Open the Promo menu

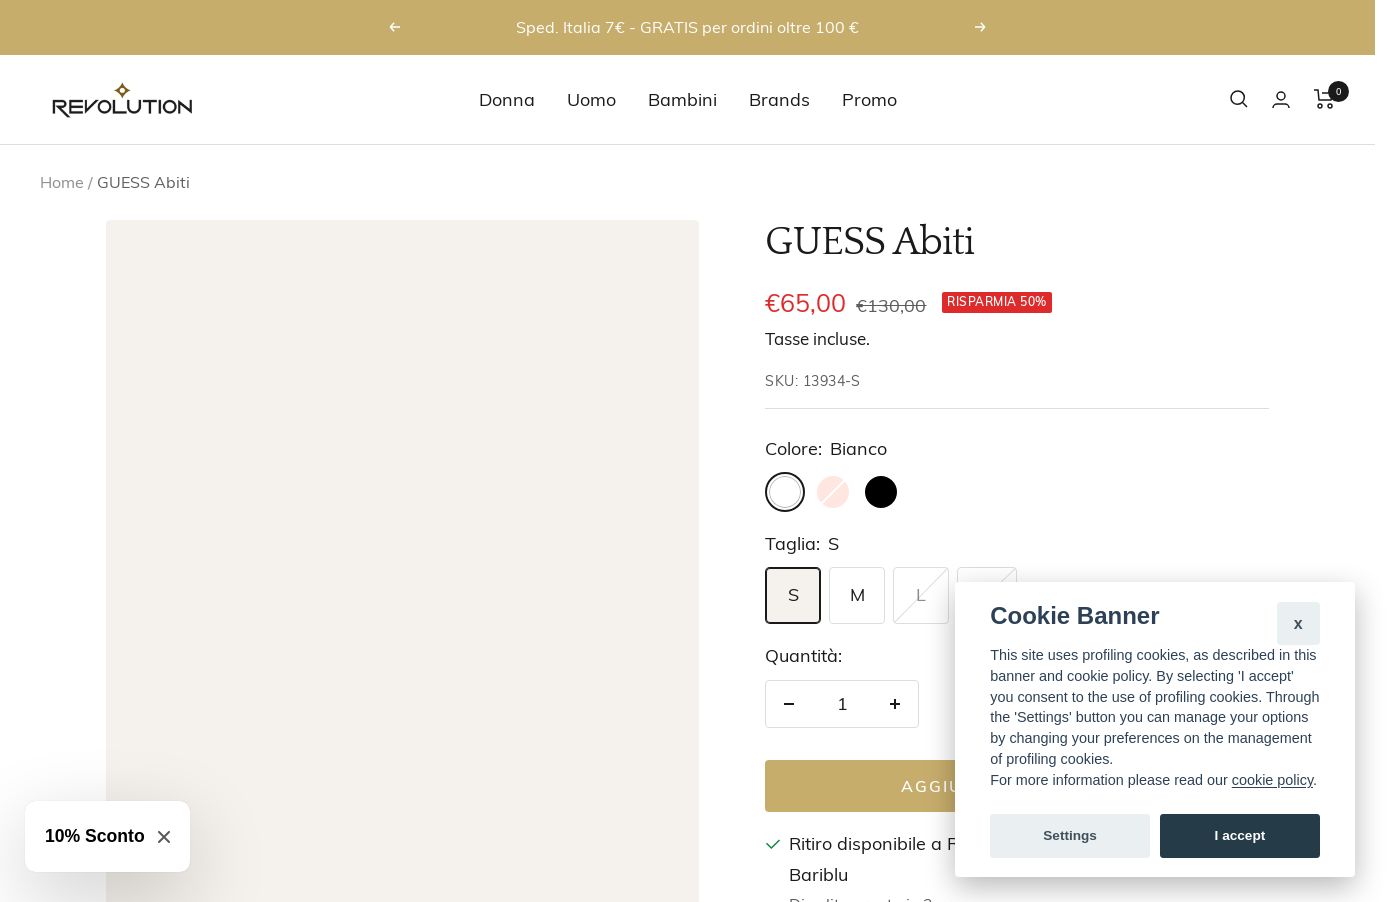869,100
